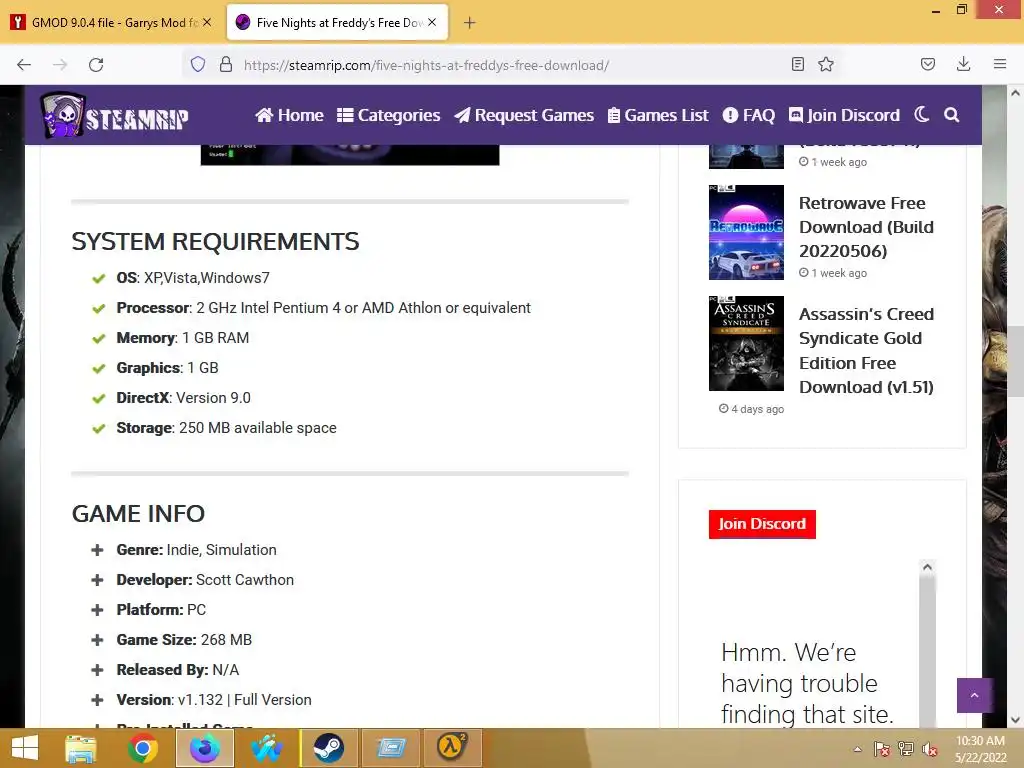Click the red Join Discord widget button
Image resolution: width=1024 pixels, height=768 pixels.
coord(762,524)
